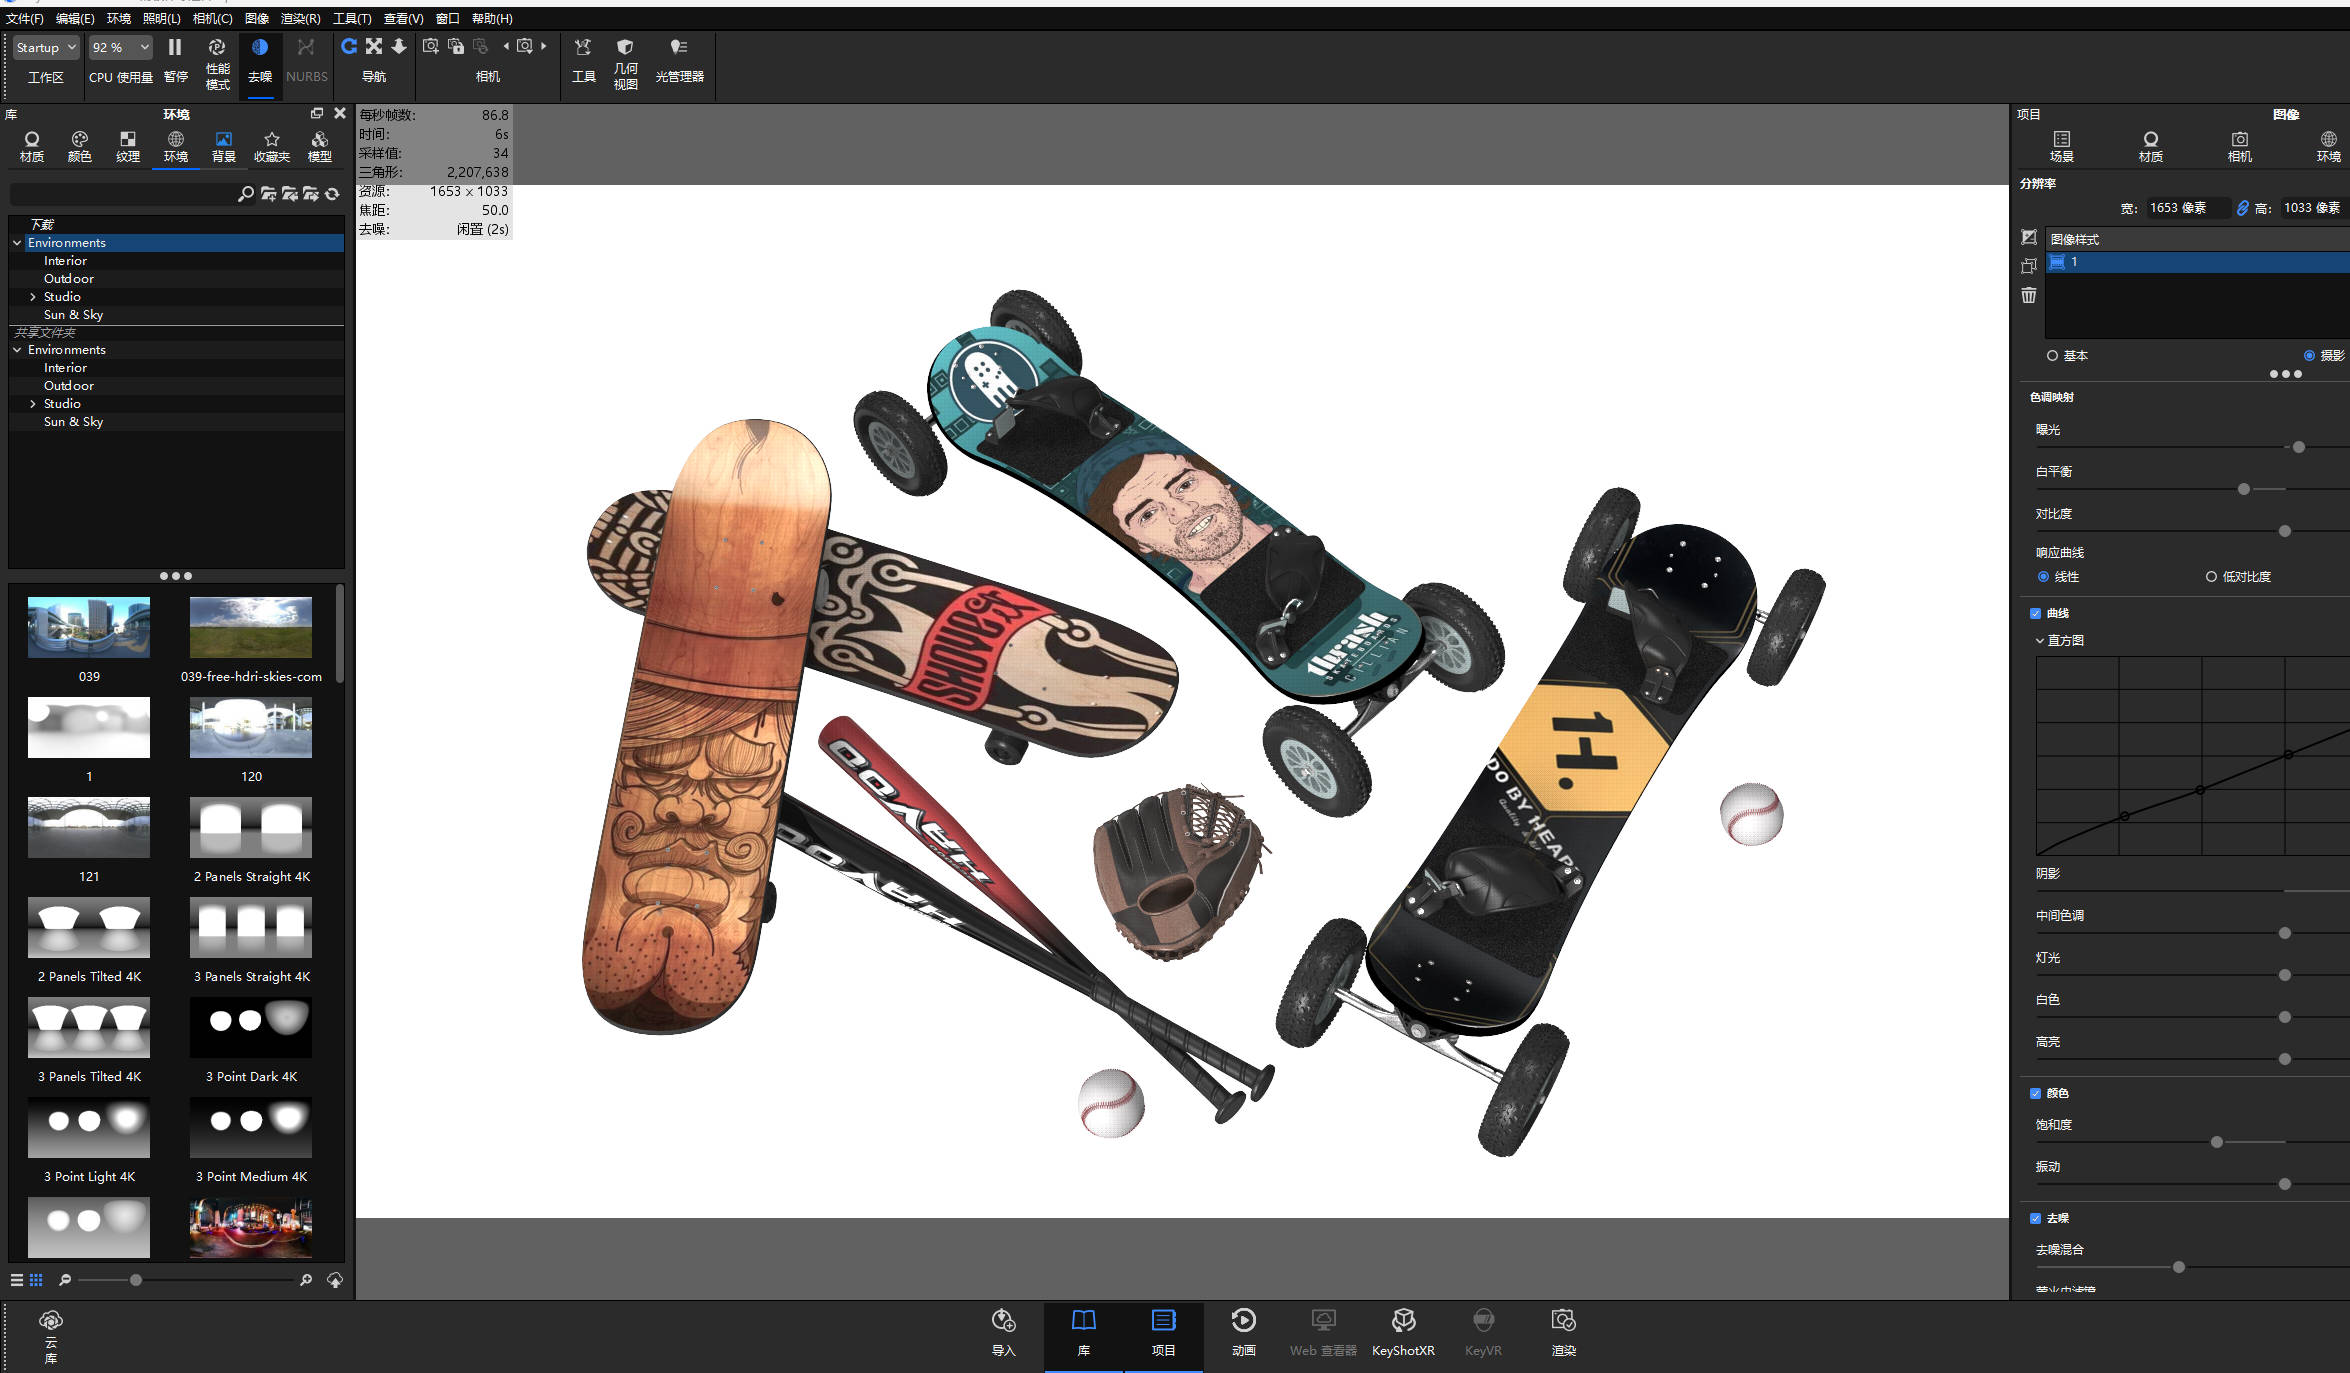Select linear (线性) response curve
2350x1373 pixels.
pos(2043,577)
